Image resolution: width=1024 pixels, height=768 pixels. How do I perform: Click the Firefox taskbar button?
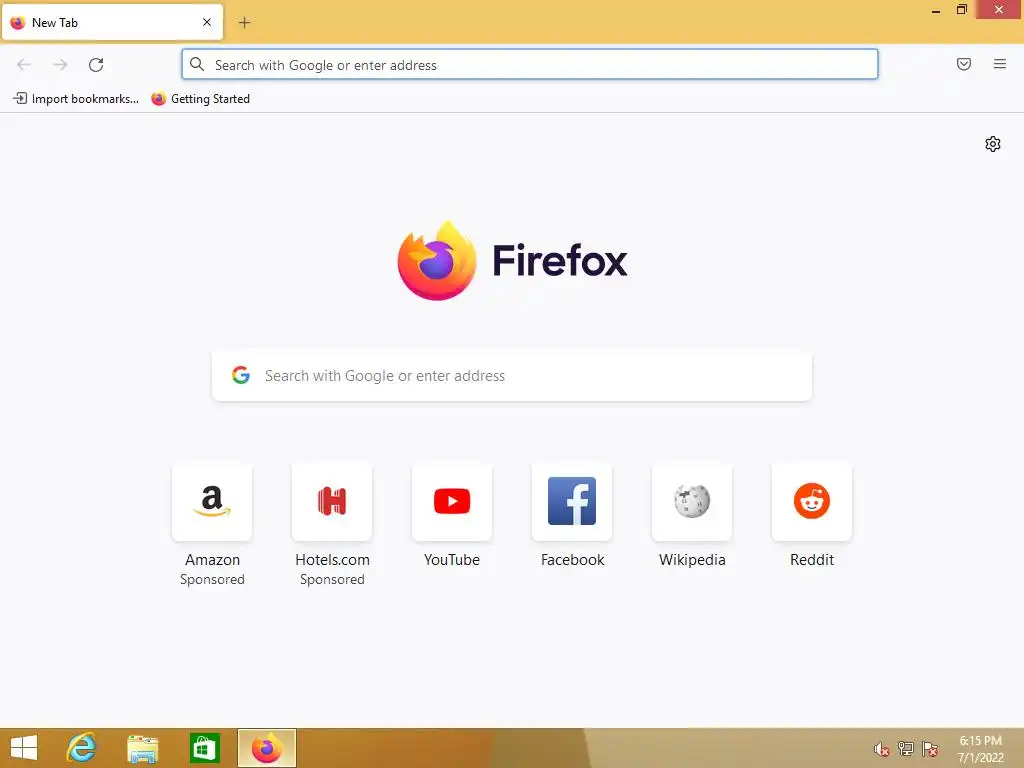(266, 748)
